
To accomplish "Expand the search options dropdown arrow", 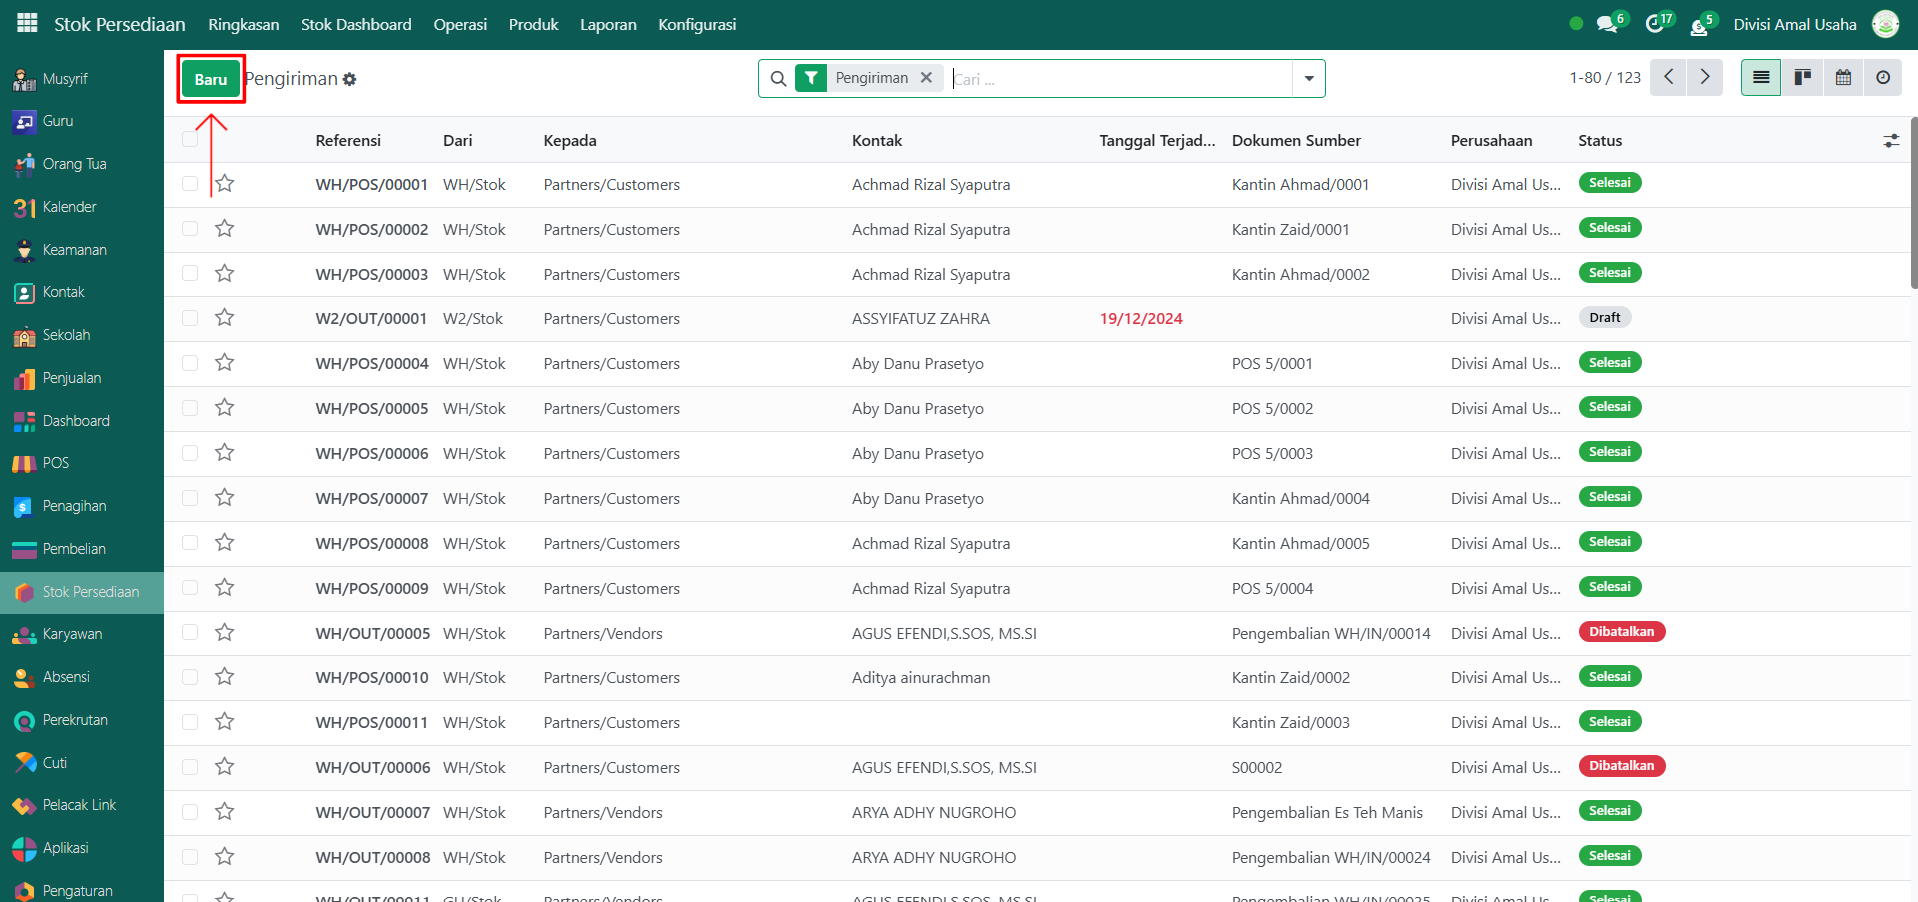I will [1308, 79].
